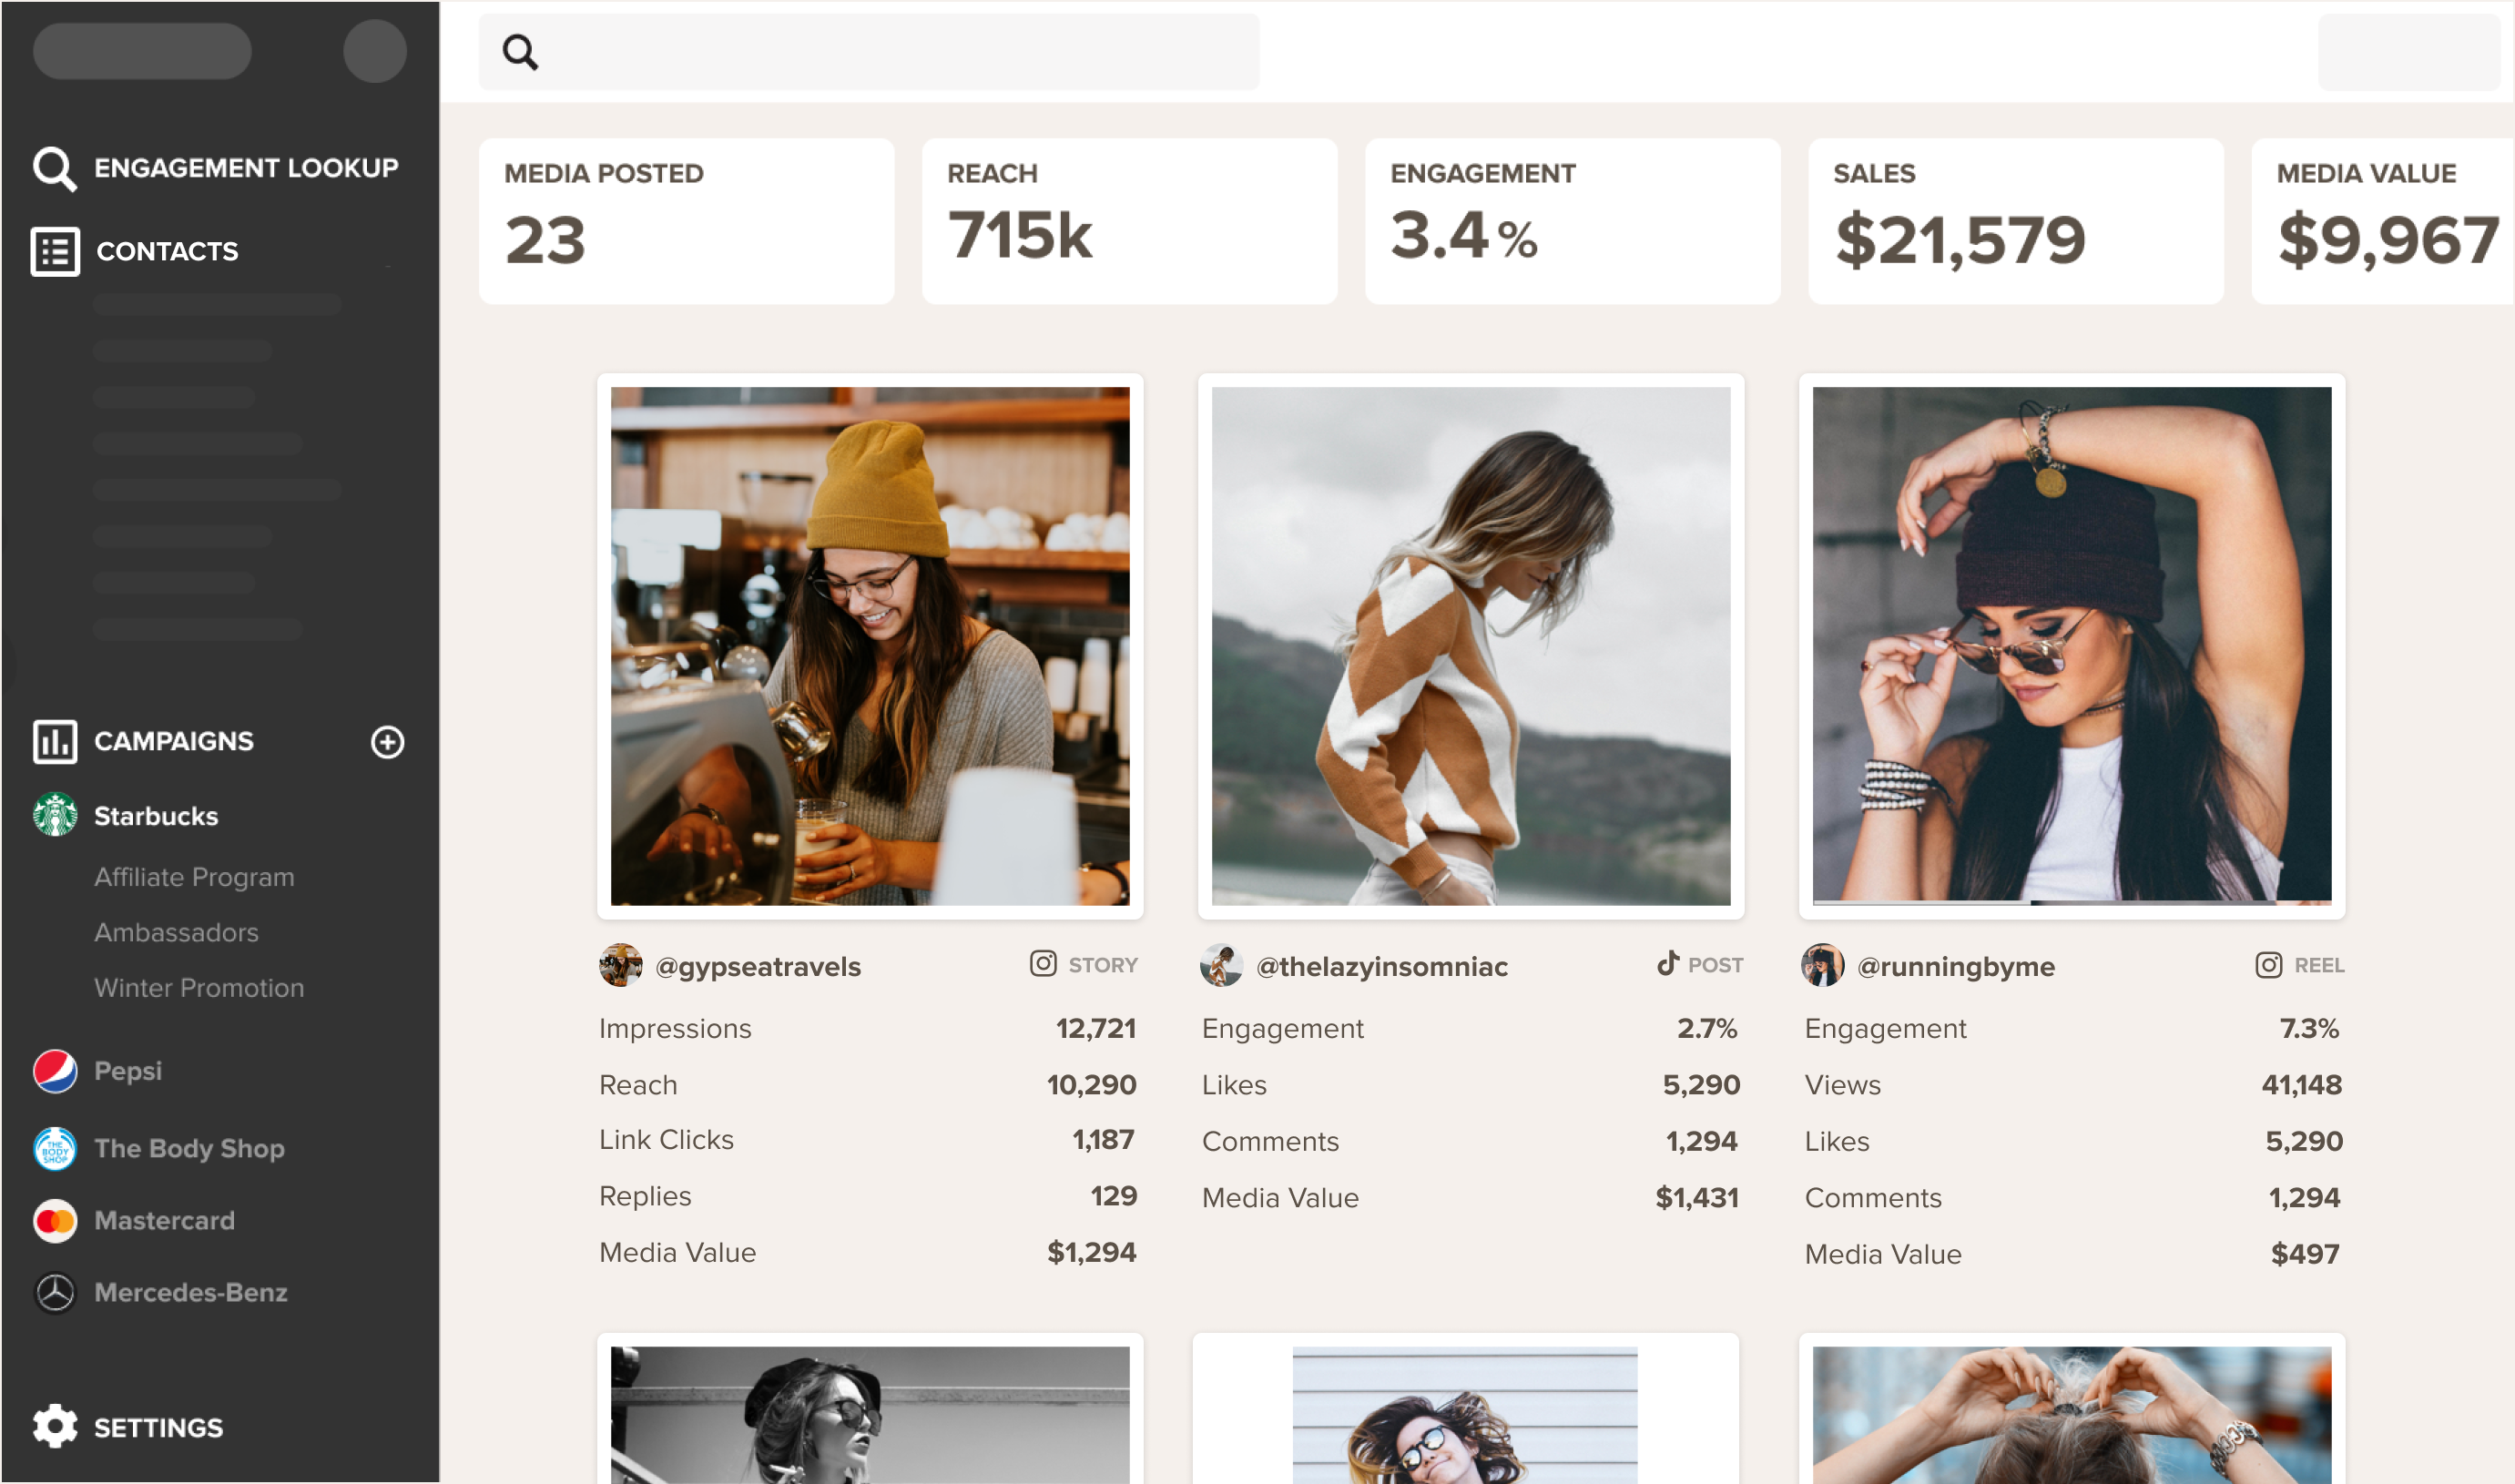Click the Mastercard logo icon
The height and width of the screenshot is (1484, 2515).
pyautogui.click(x=55, y=1220)
